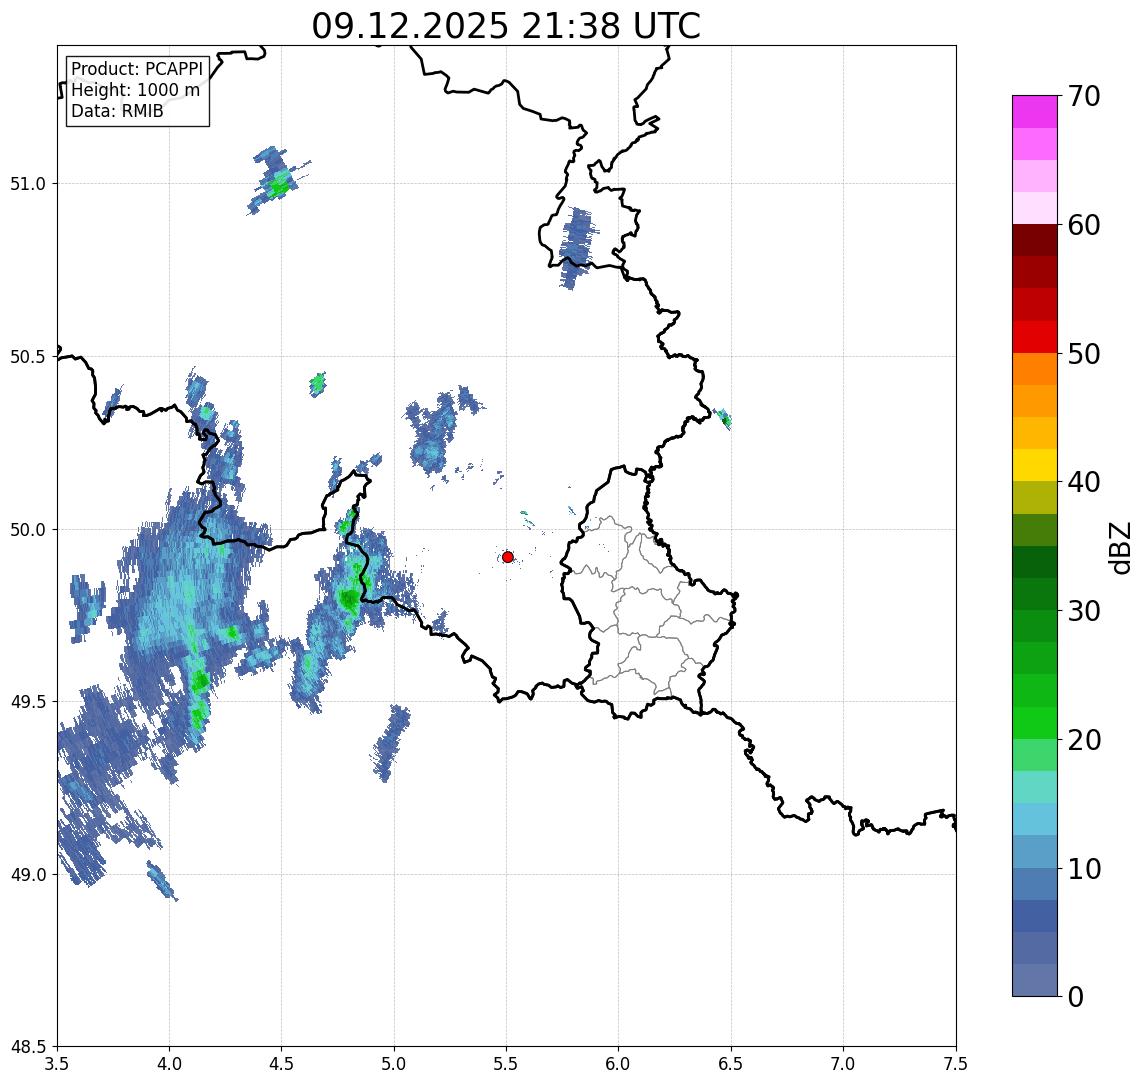Click the longitude axis label 5.5
Screen dimensions: 1145x1084
pos(507,1064)
